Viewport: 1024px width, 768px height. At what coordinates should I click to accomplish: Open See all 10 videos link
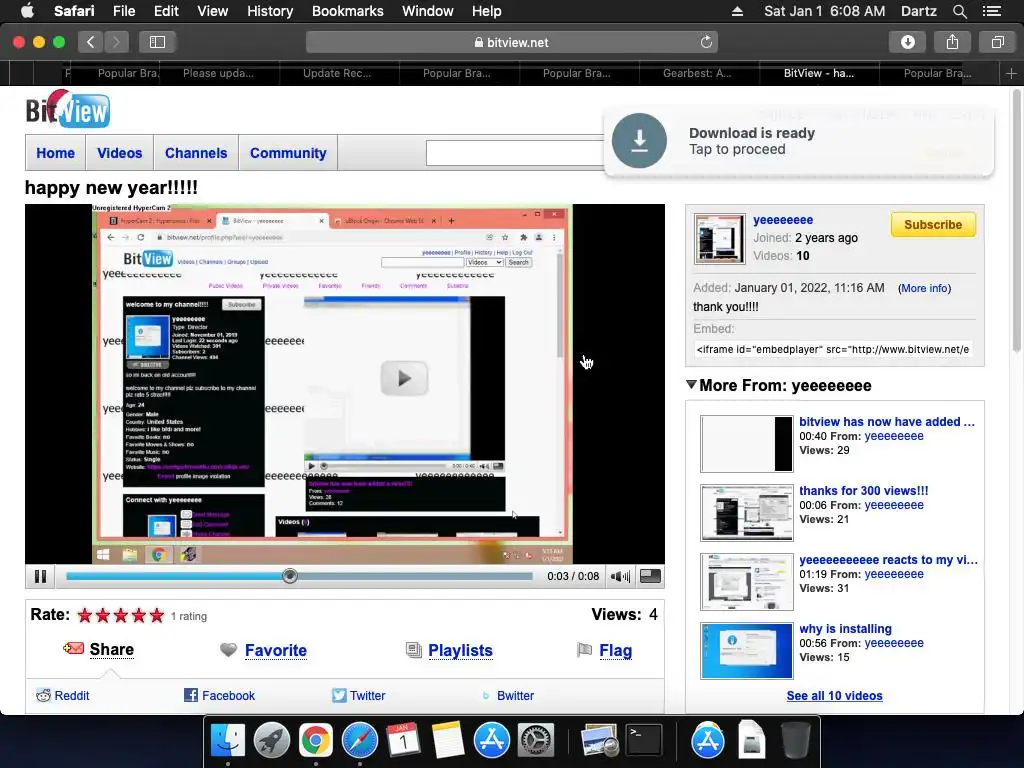pos(834,696)
